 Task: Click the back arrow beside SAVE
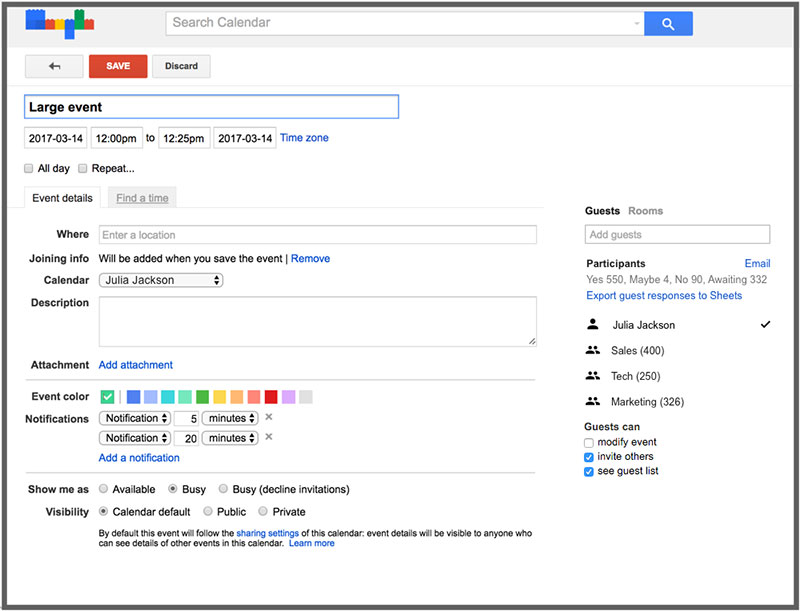pos(54,66)
